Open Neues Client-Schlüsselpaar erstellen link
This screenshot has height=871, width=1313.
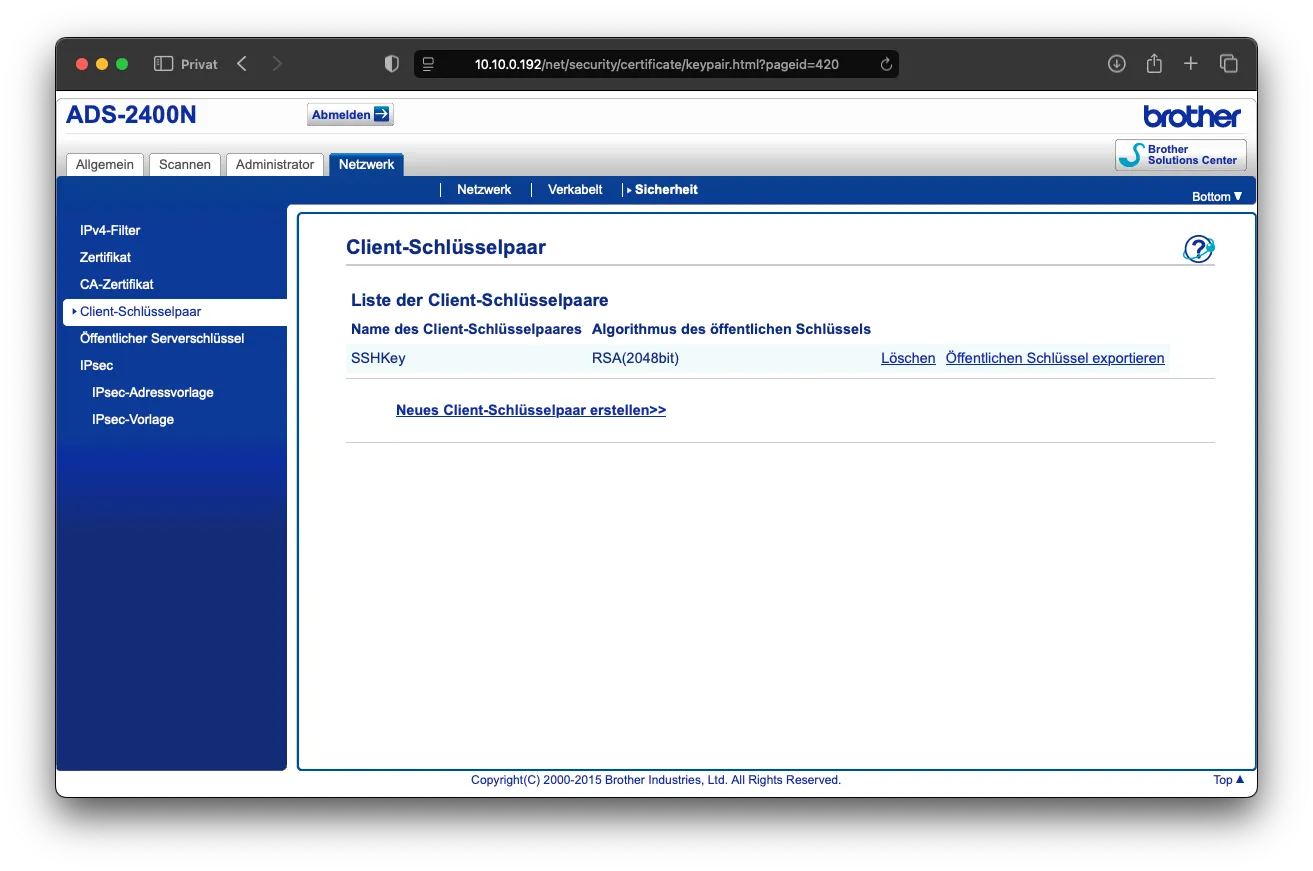pos(530,410)
